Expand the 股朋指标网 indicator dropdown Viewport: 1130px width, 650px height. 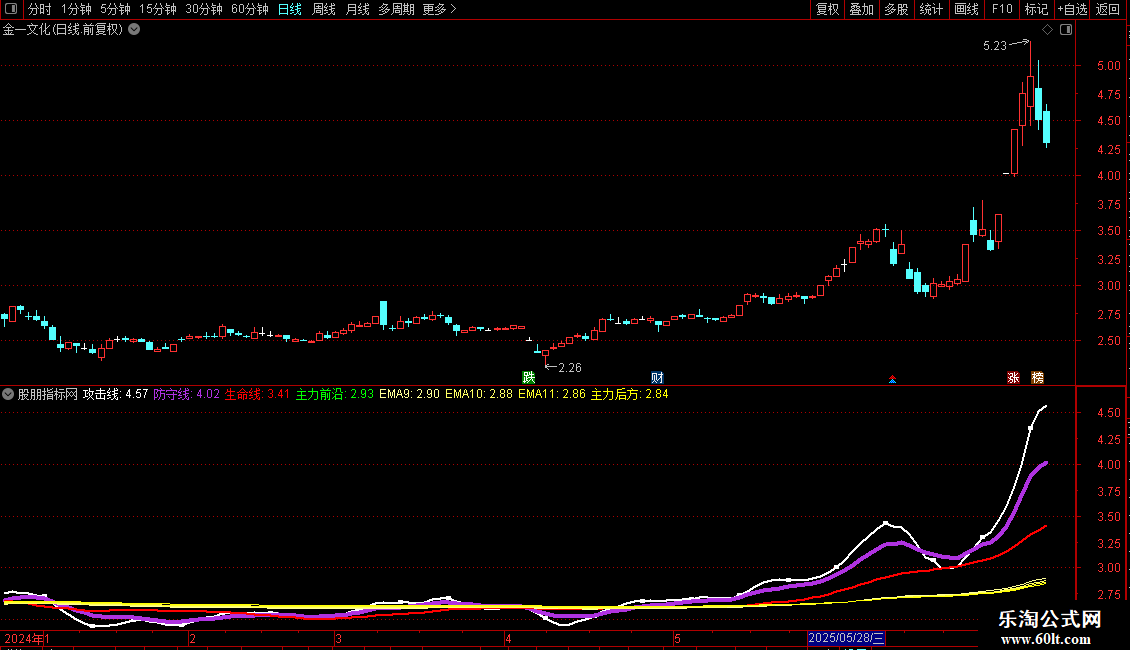pos(8,394)
